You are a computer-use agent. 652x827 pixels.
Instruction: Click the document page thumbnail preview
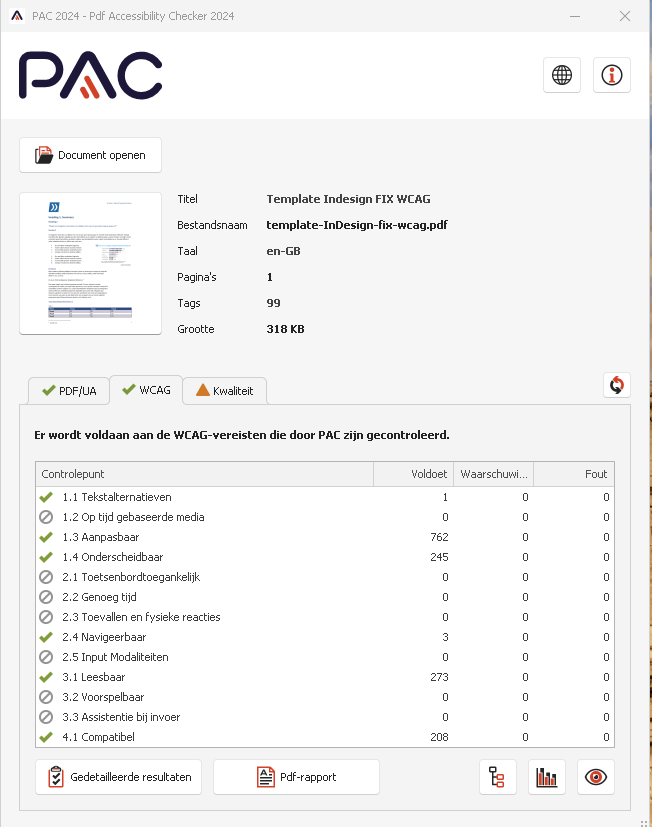pyautogui.click(x=91, y=263)
